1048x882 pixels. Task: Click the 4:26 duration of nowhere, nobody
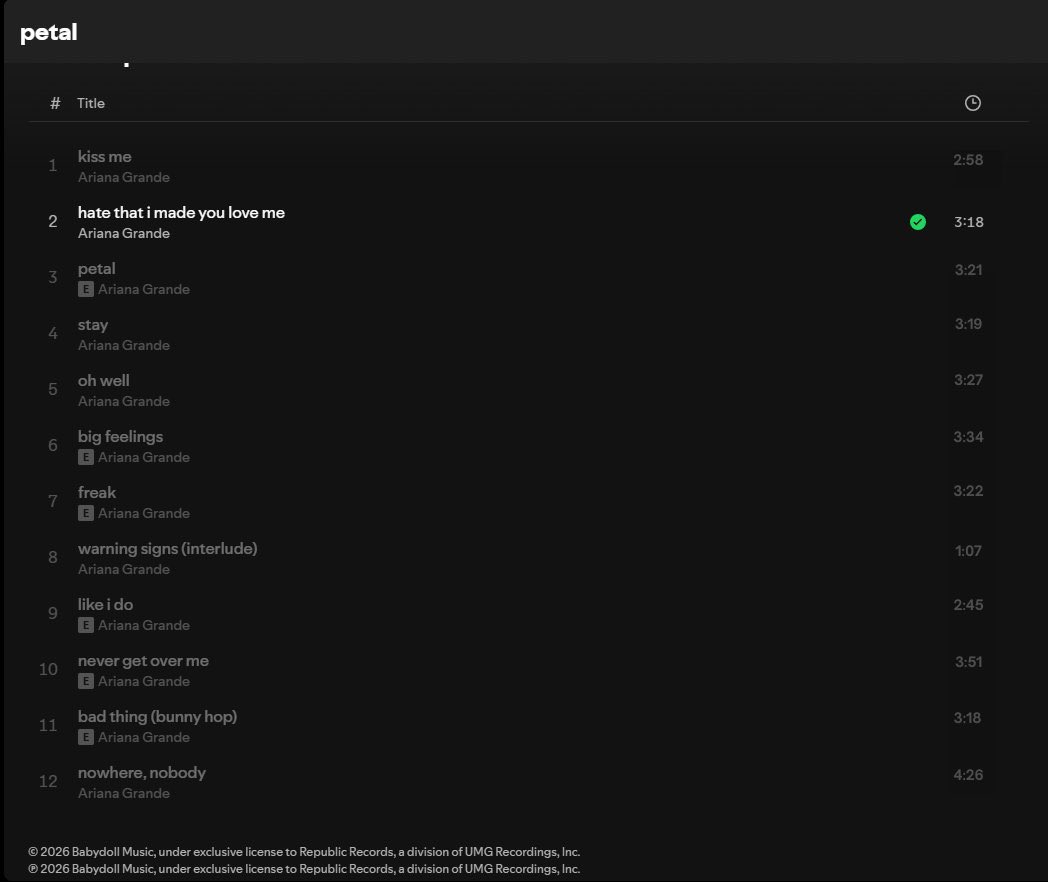coord(968,775)
